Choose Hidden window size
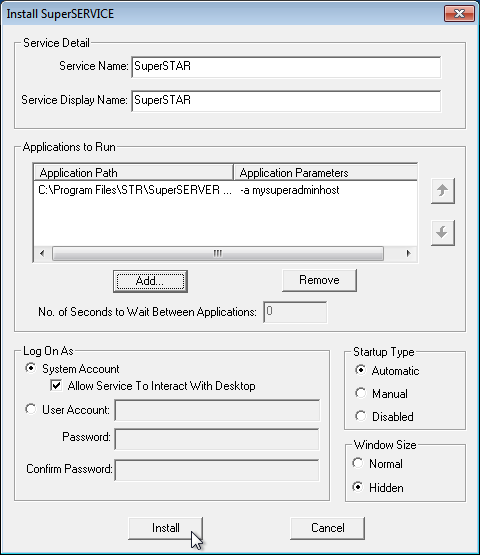480x555 pixels. 358,487
